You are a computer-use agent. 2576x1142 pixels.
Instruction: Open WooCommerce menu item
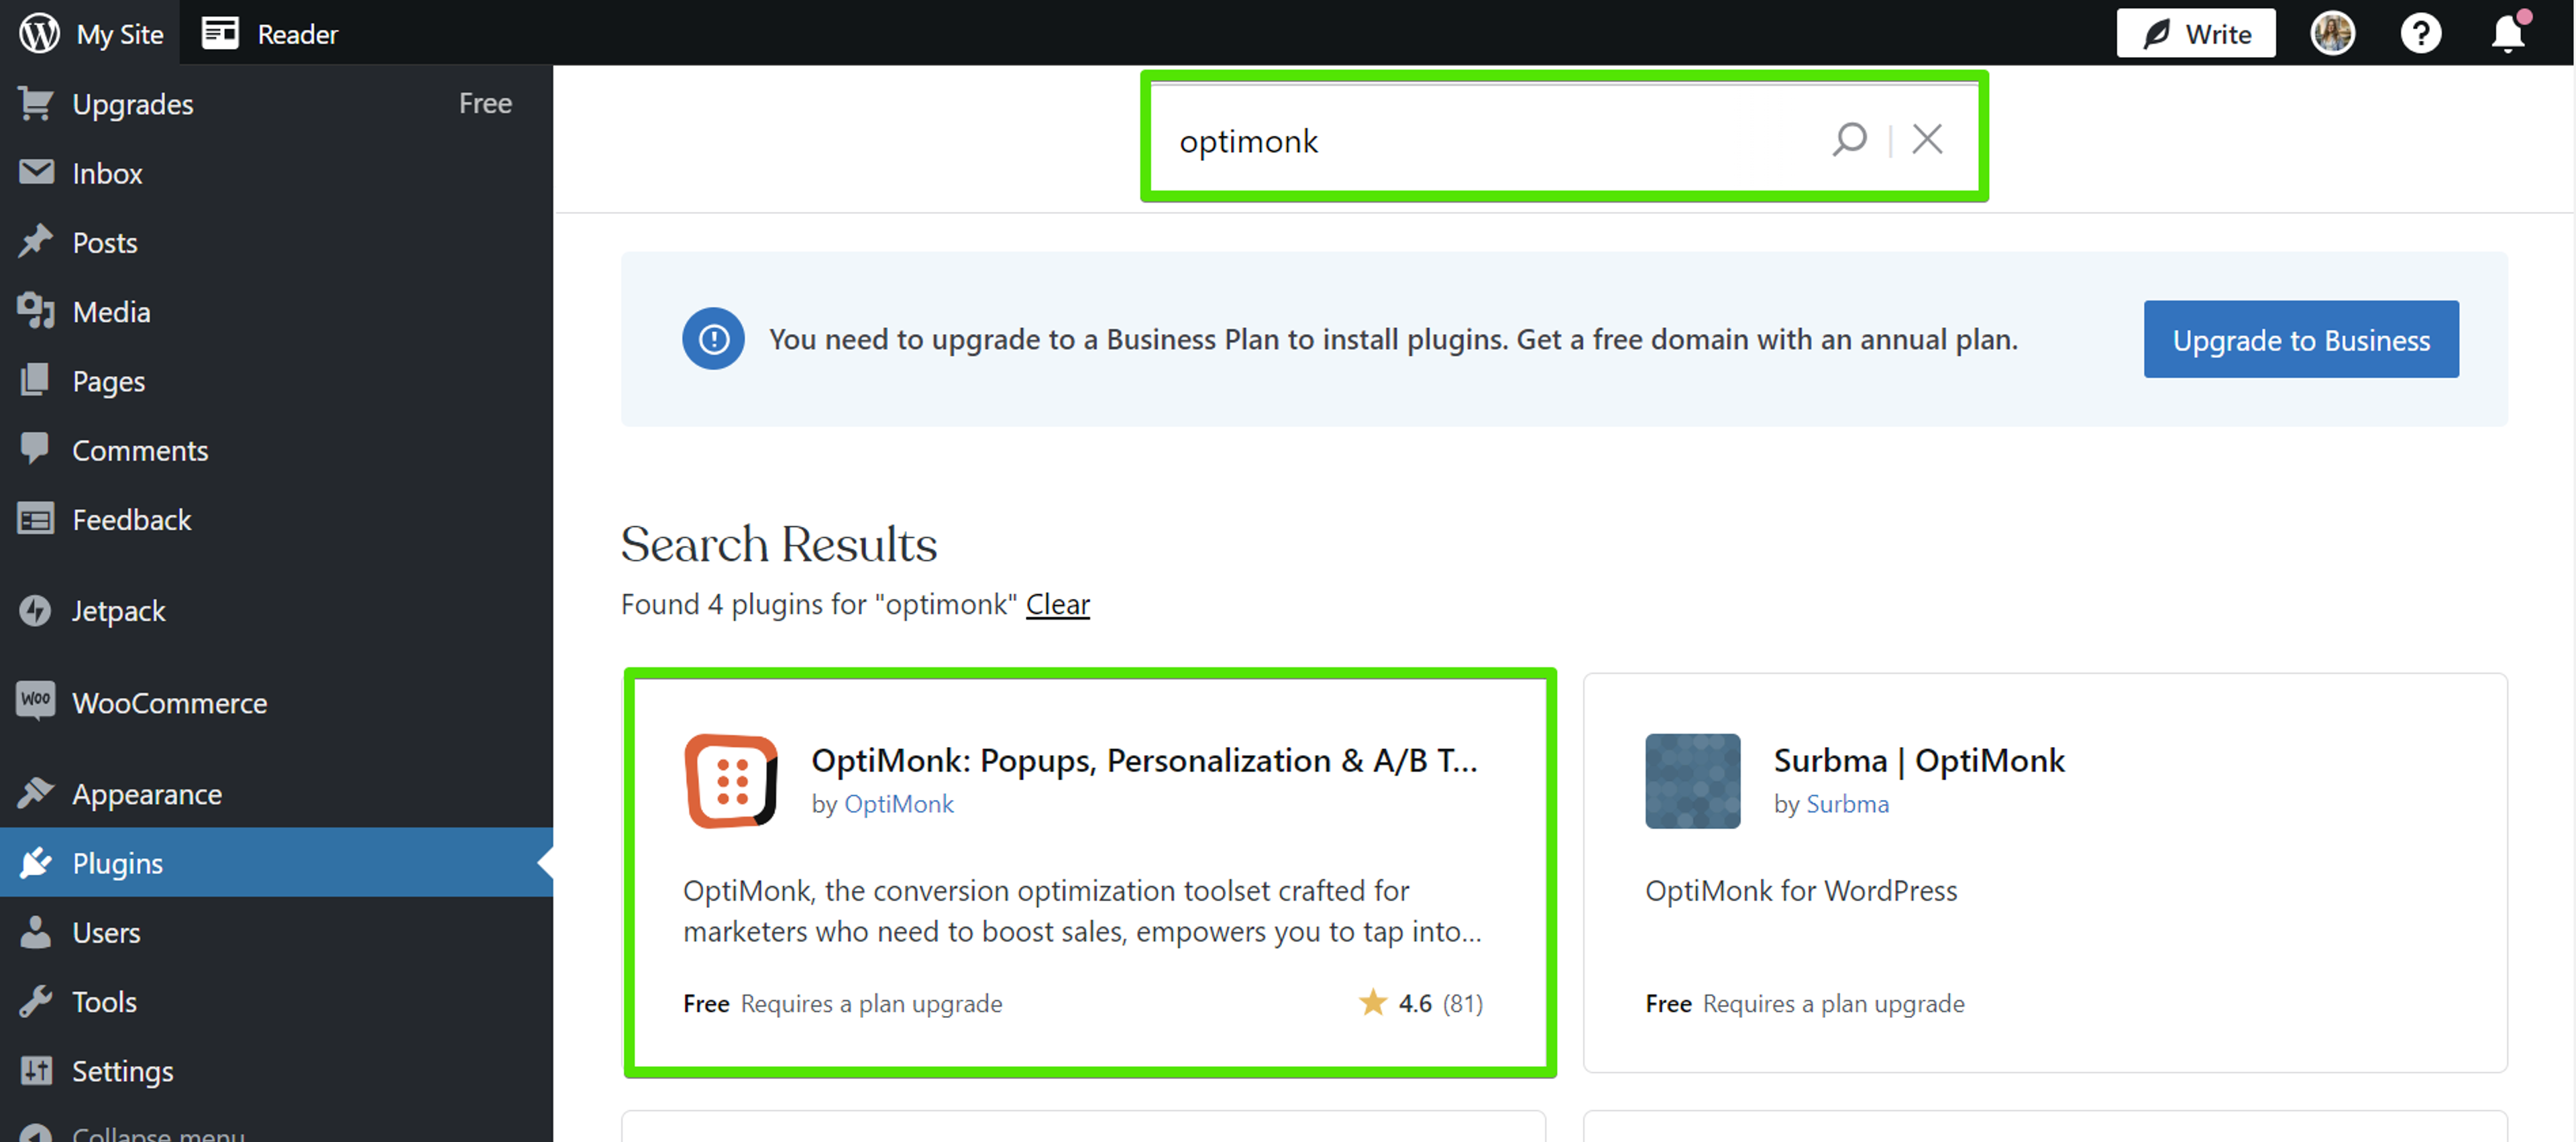(x=276, y=702)
